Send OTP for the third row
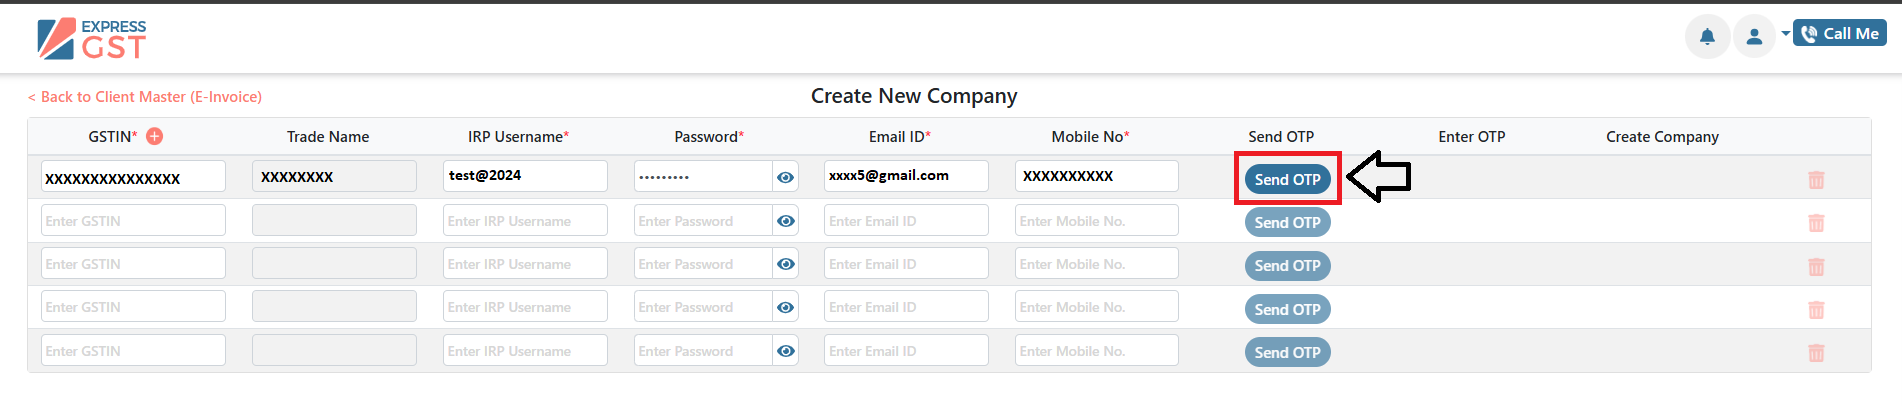Screen dimensions: 1902x406 pos(1287,266)
